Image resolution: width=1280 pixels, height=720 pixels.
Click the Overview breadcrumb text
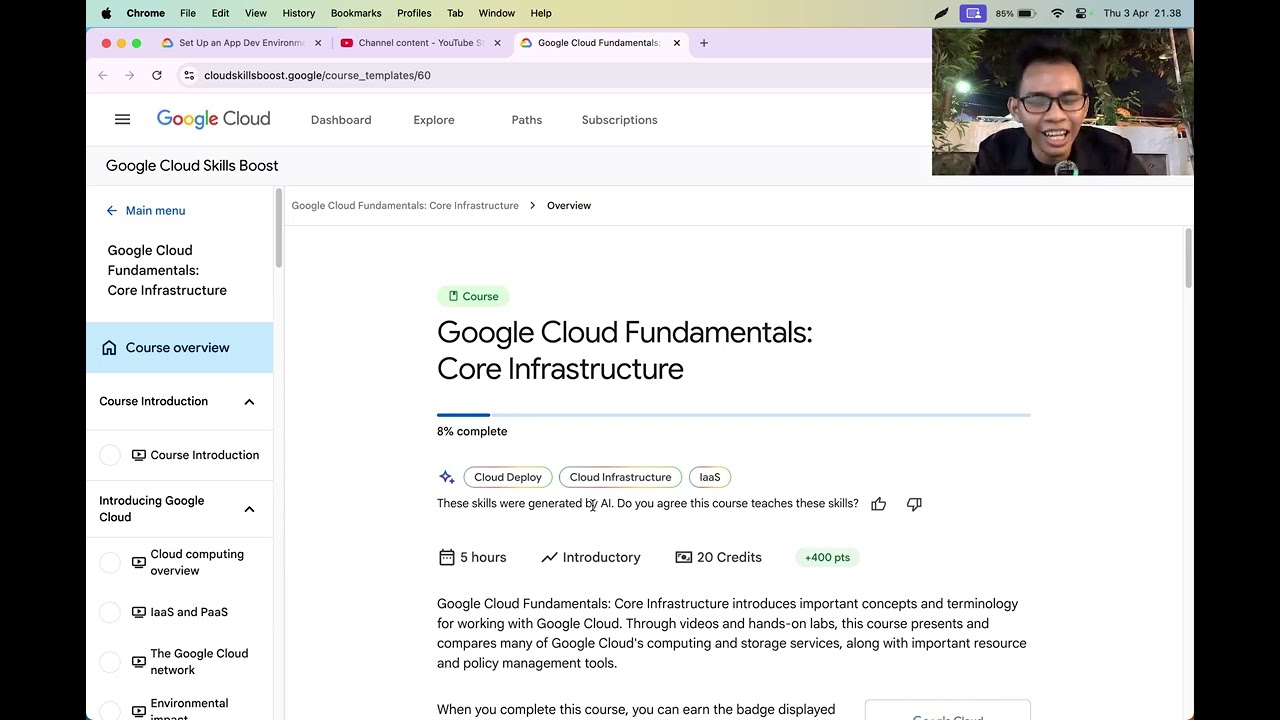[x=569, y=206]
